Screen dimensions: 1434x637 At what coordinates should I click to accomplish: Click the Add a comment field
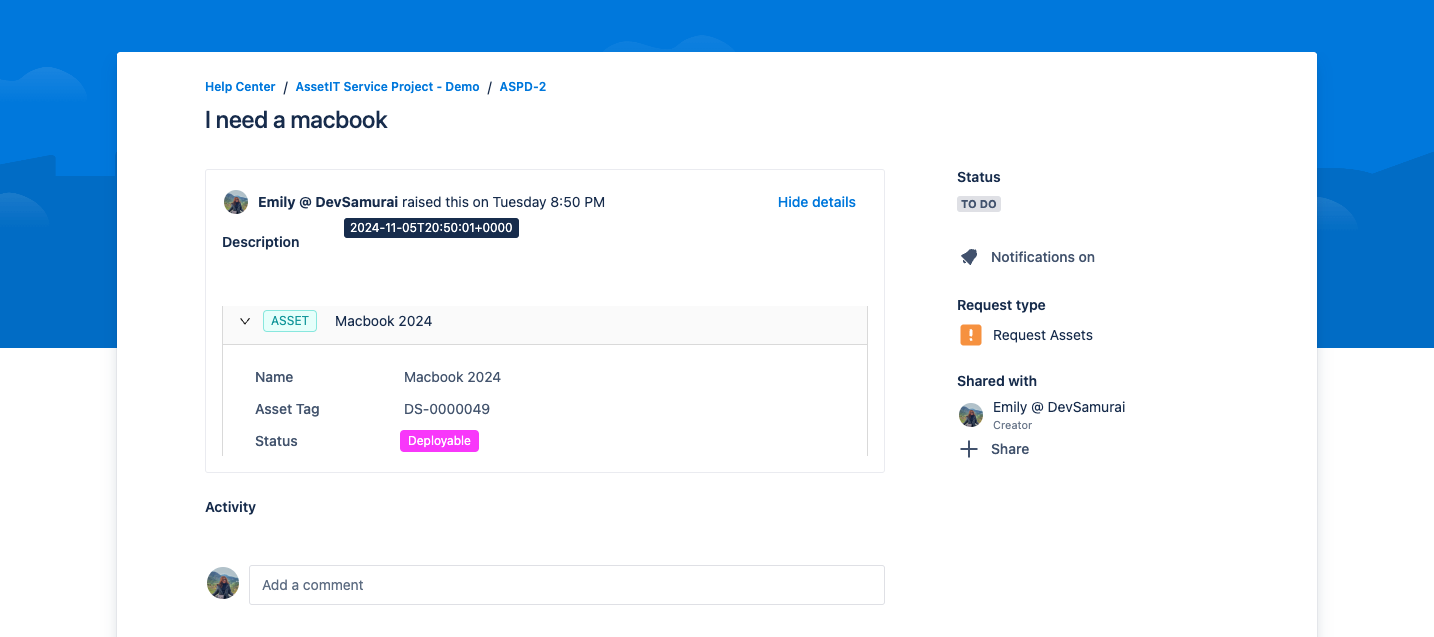pyautogui.click(x=566, y=585)
